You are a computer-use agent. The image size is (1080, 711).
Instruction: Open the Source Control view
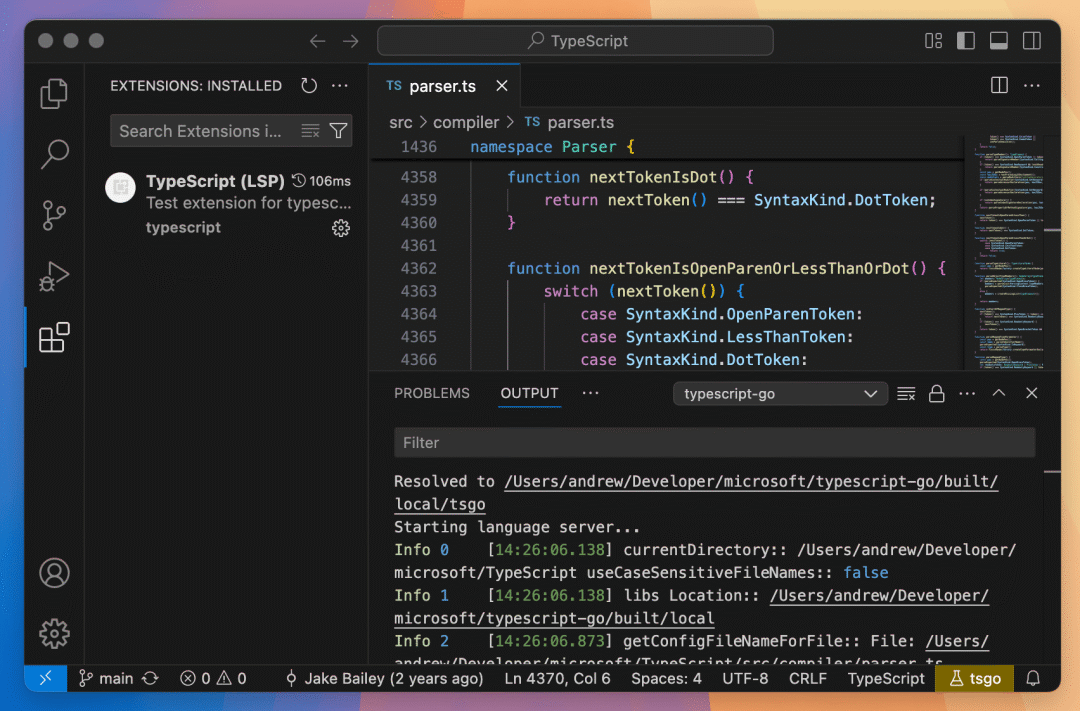(54, 215)
